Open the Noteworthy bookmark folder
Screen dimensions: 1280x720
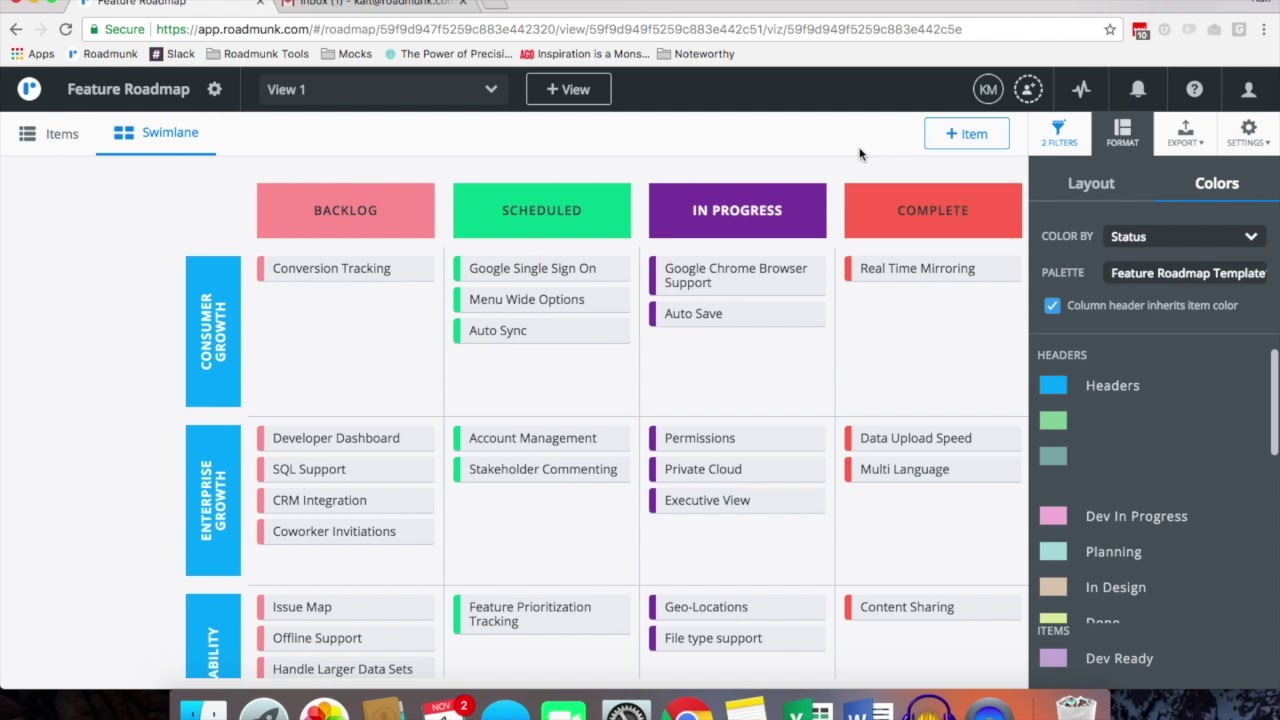pyautogui.click(x=695, y=54)
